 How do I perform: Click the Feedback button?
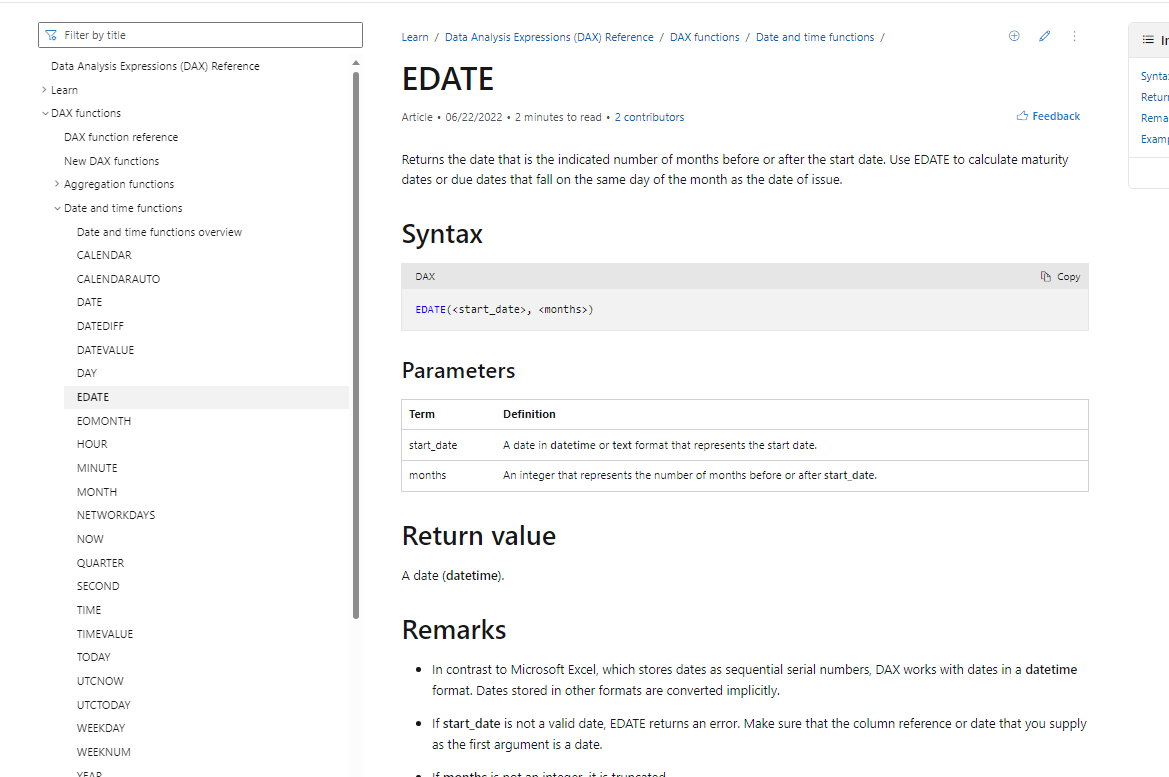pyautogui.click(x=1047, y=116)
